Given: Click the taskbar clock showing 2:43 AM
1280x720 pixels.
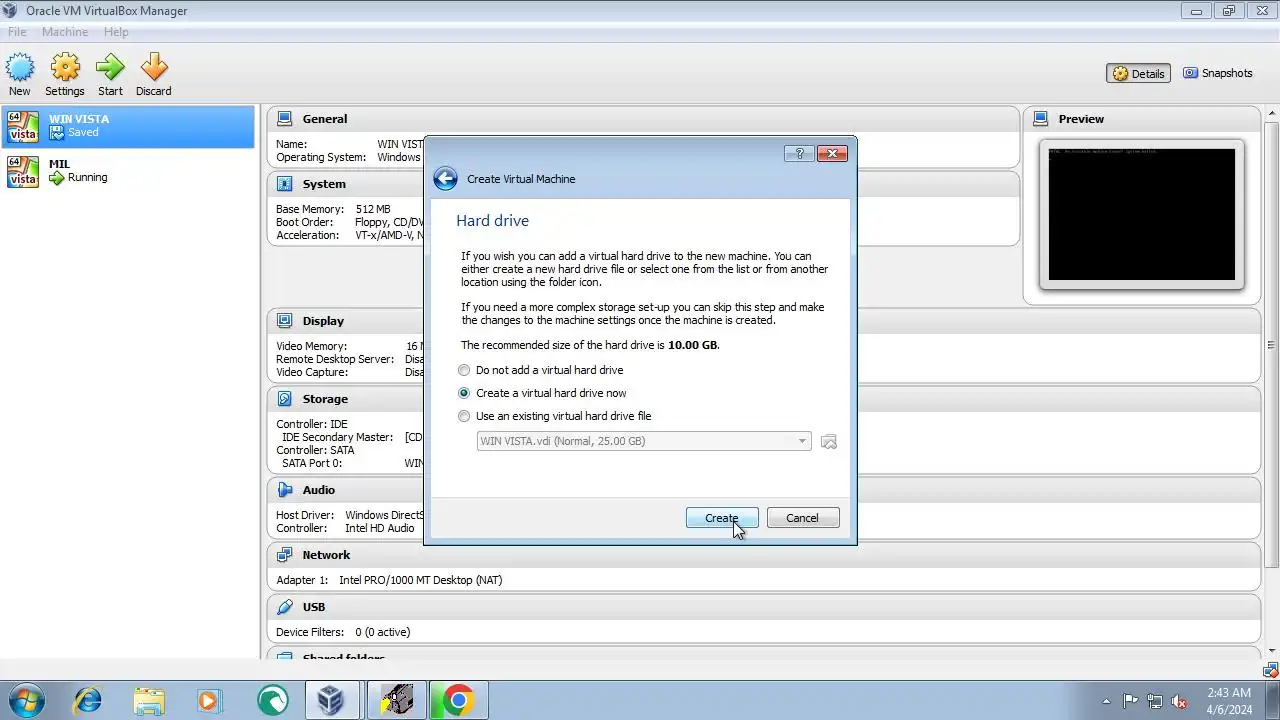Looking at the screenshot, I should 1228,701.
